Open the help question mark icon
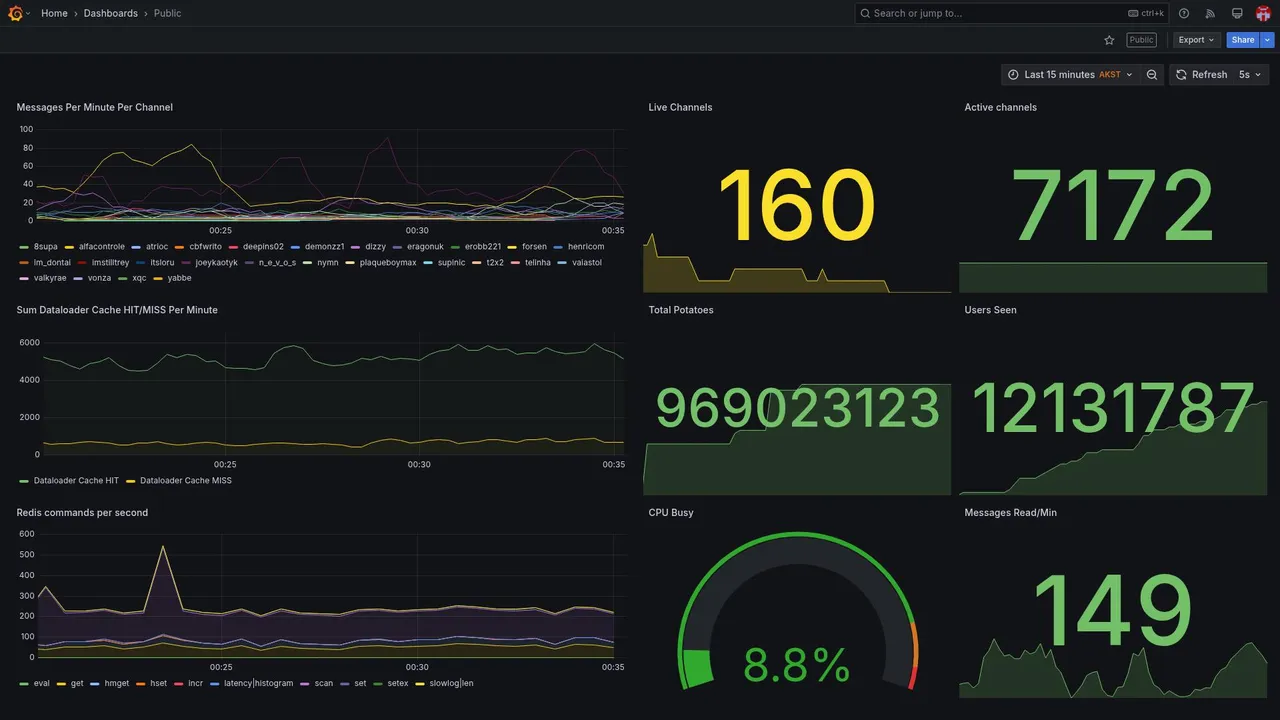The image size is (1280, 720). (1184, 13)
